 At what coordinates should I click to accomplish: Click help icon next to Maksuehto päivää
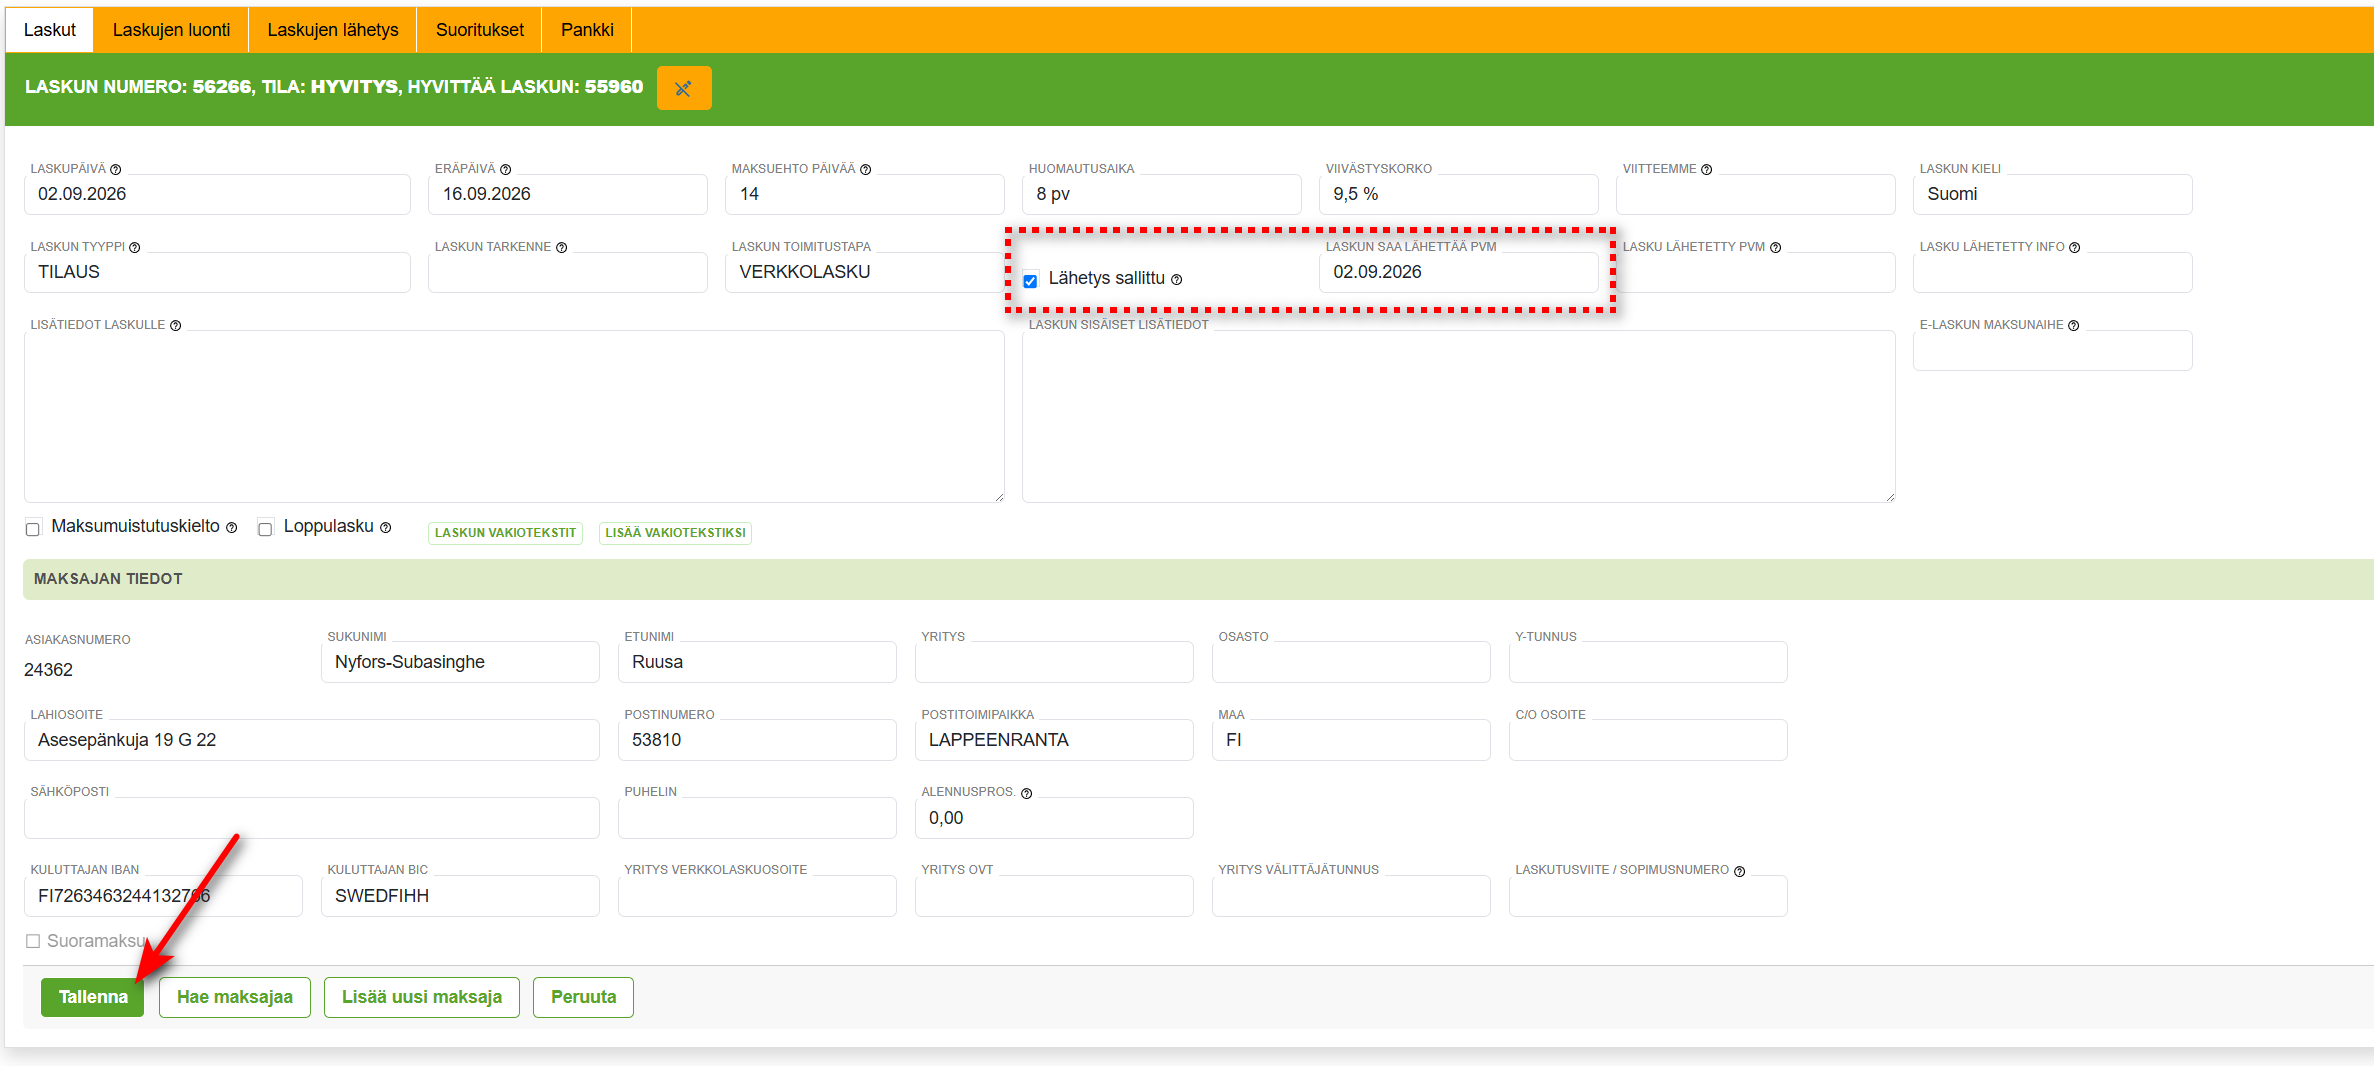(866, 170)
